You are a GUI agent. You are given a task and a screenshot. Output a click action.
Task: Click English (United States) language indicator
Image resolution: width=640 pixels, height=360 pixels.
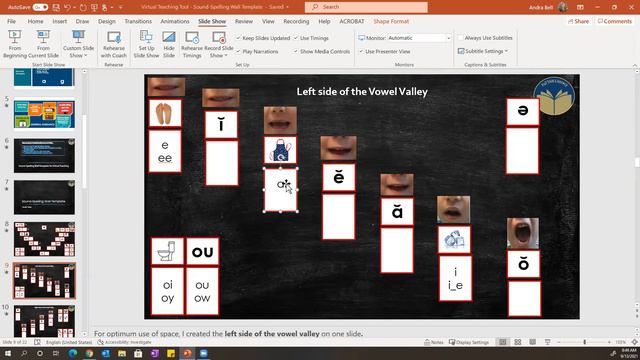[69, 342]
